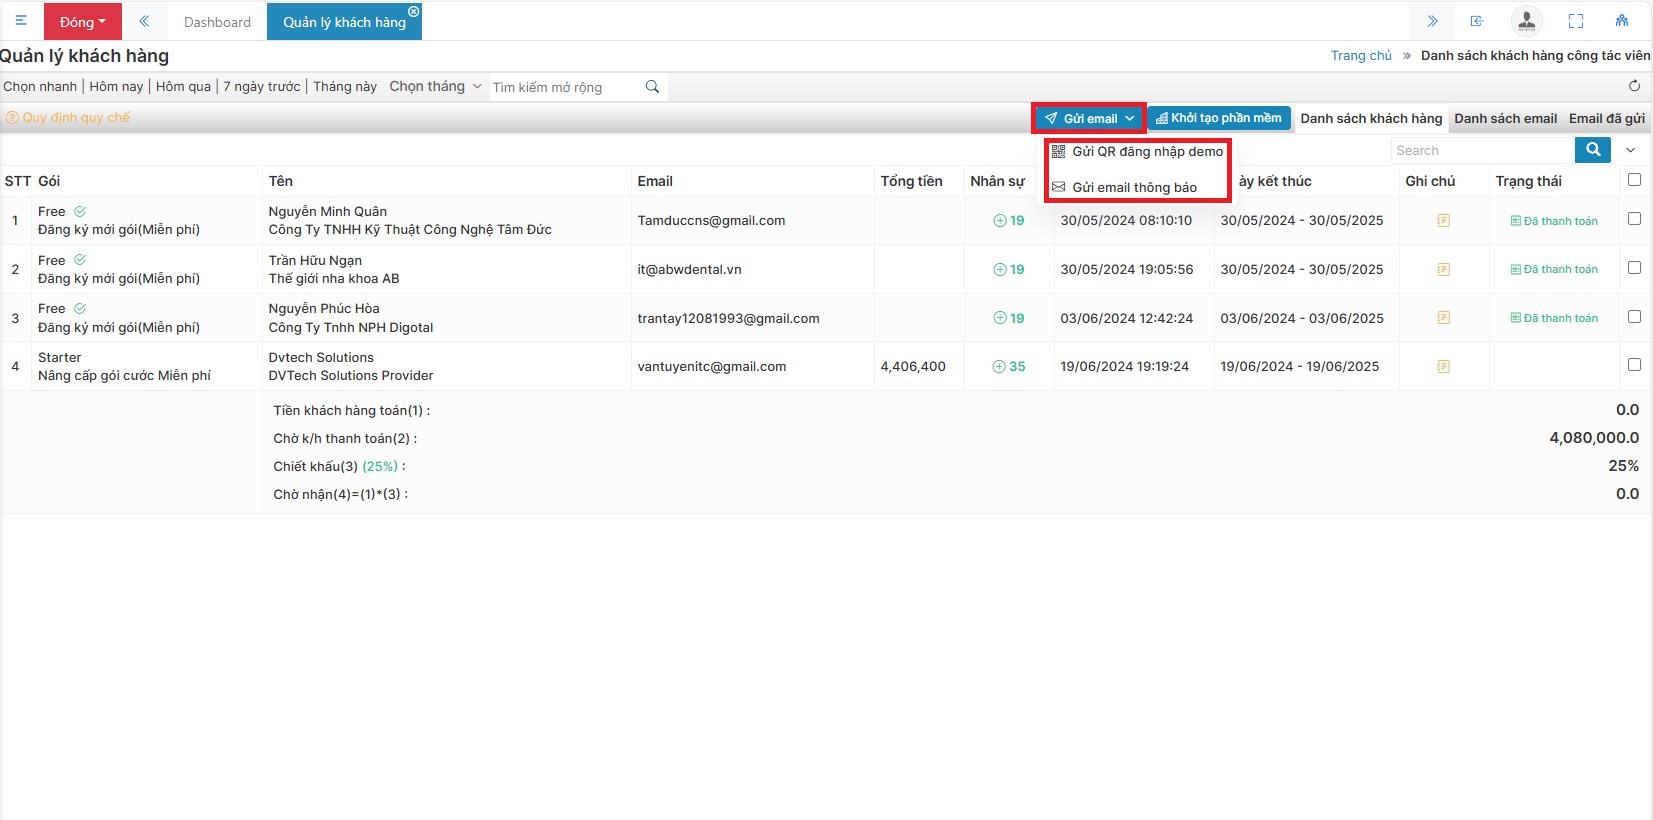Click plus icon 19 for it@abwdental.vn row
This screenshot has height=820, width=1653.
(x=999, y=270)
